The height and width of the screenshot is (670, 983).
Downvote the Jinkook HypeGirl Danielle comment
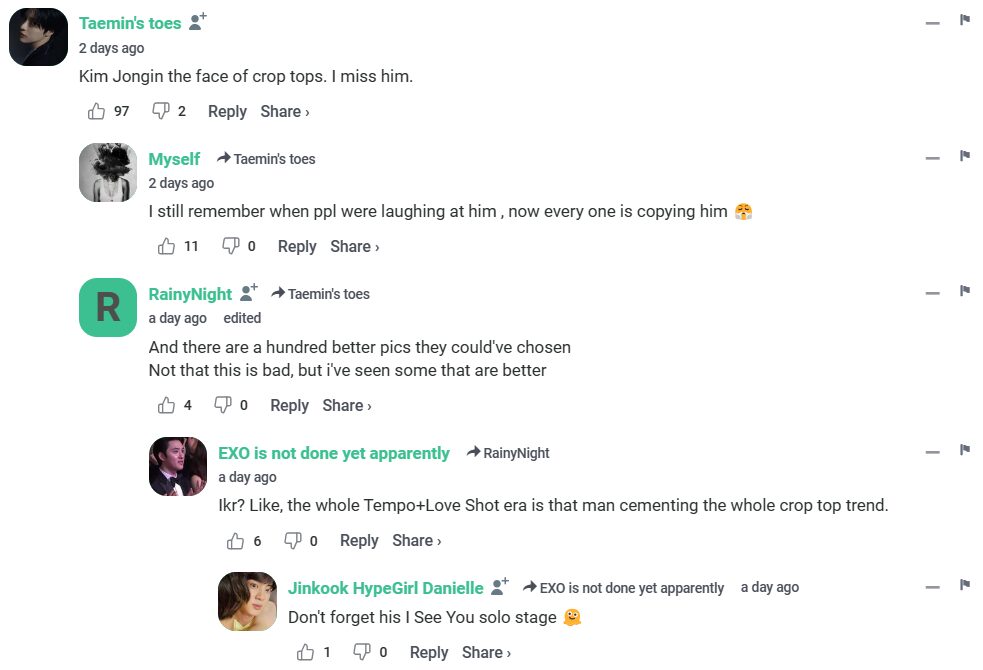pos(362,652)
